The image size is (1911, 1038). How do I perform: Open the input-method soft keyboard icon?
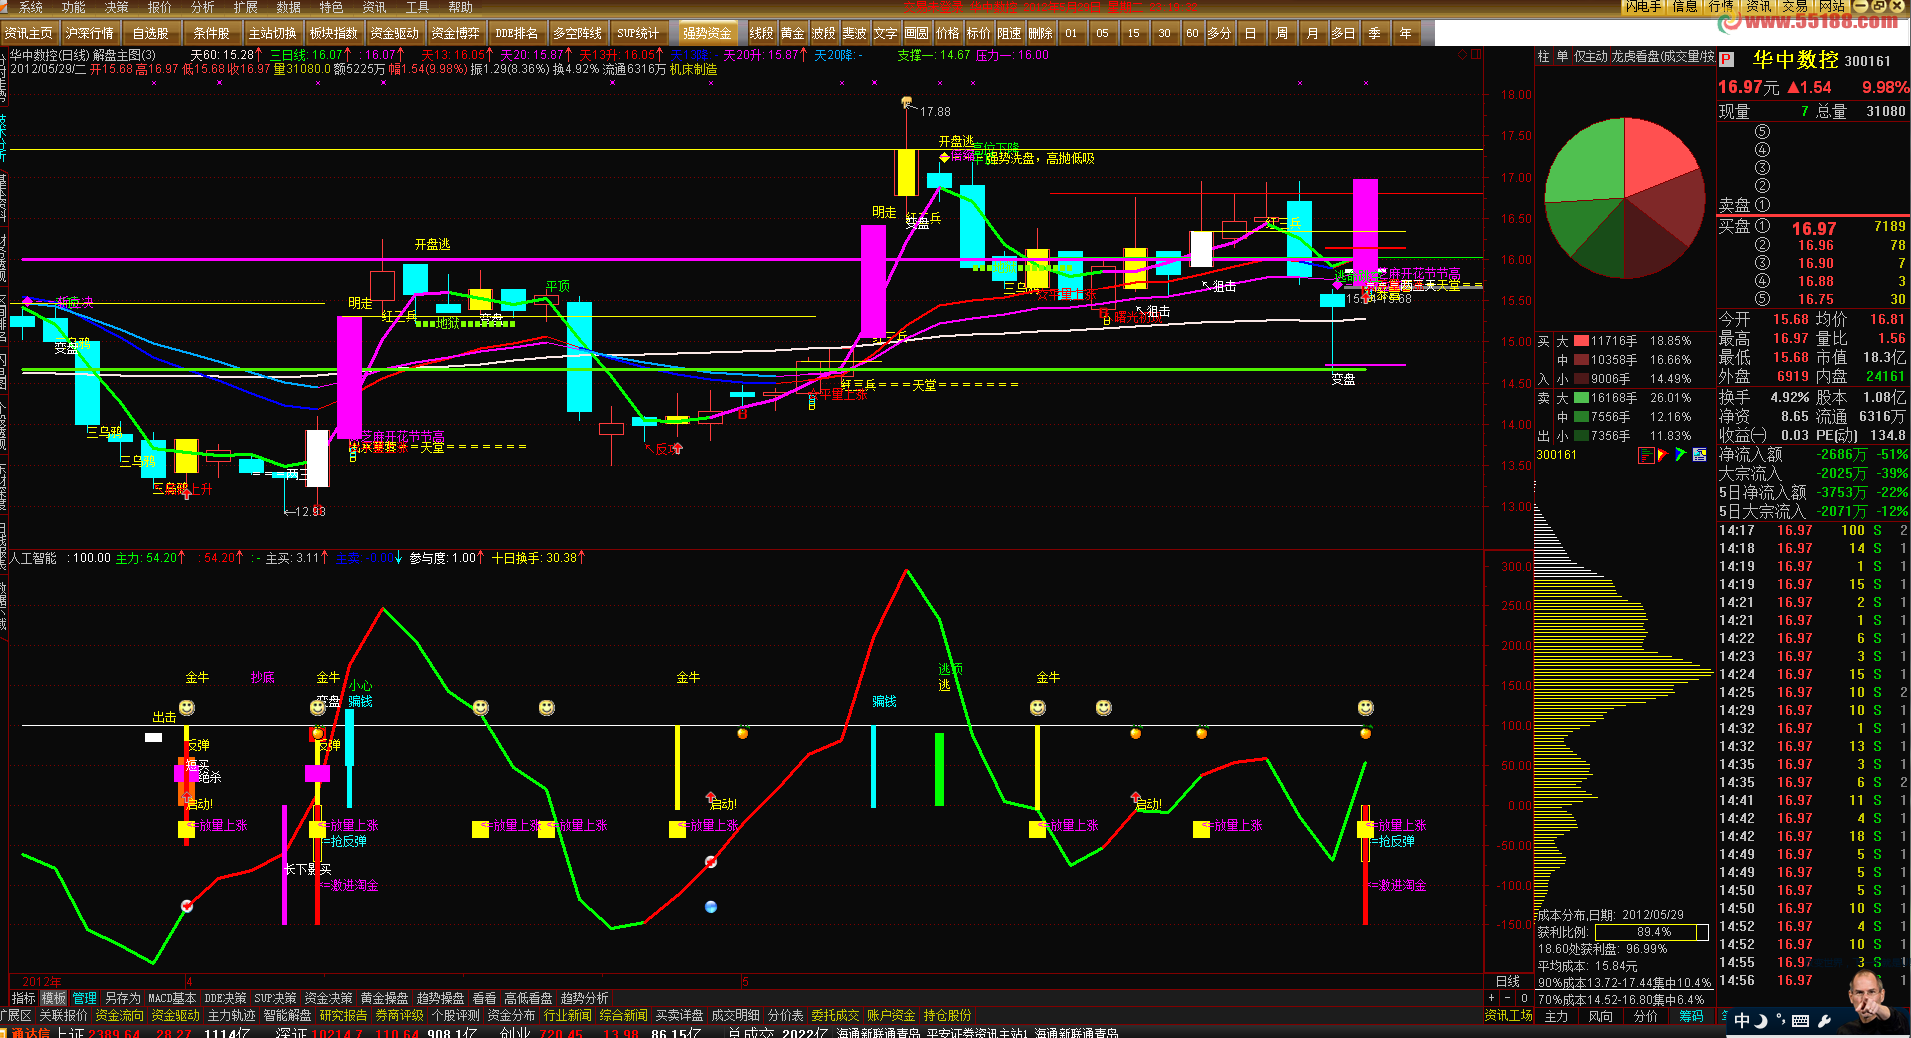click(x=1801, y=1021)
